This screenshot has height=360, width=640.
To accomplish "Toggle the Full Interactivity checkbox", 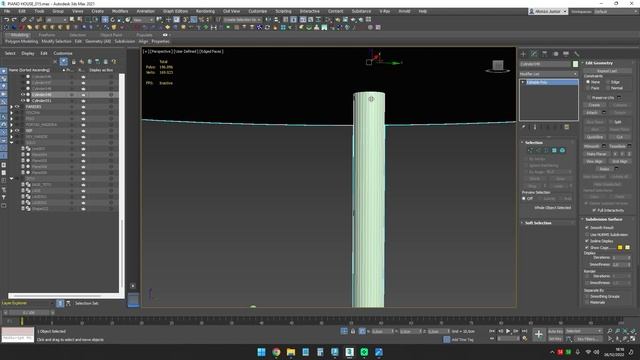I will pos(594,210).
